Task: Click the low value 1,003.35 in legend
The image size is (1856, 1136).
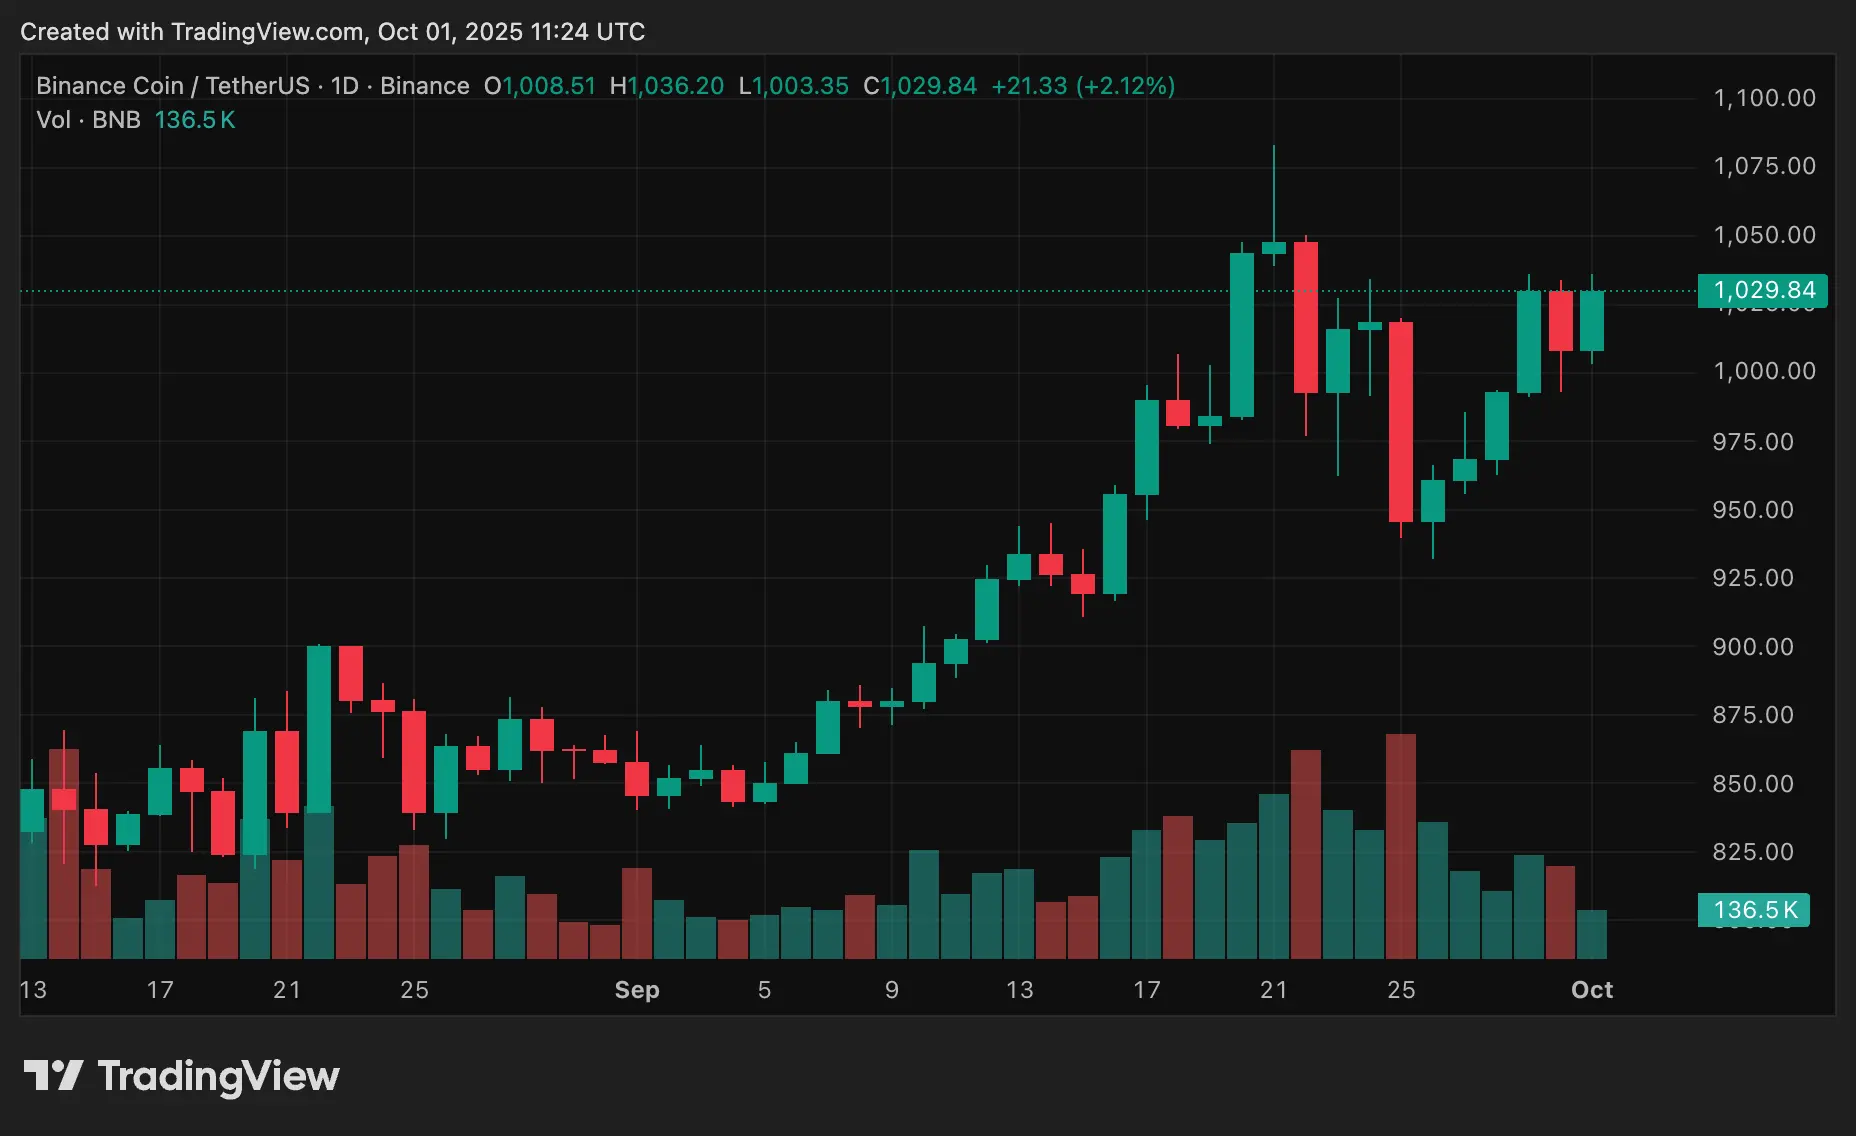Action: (800, 86)
